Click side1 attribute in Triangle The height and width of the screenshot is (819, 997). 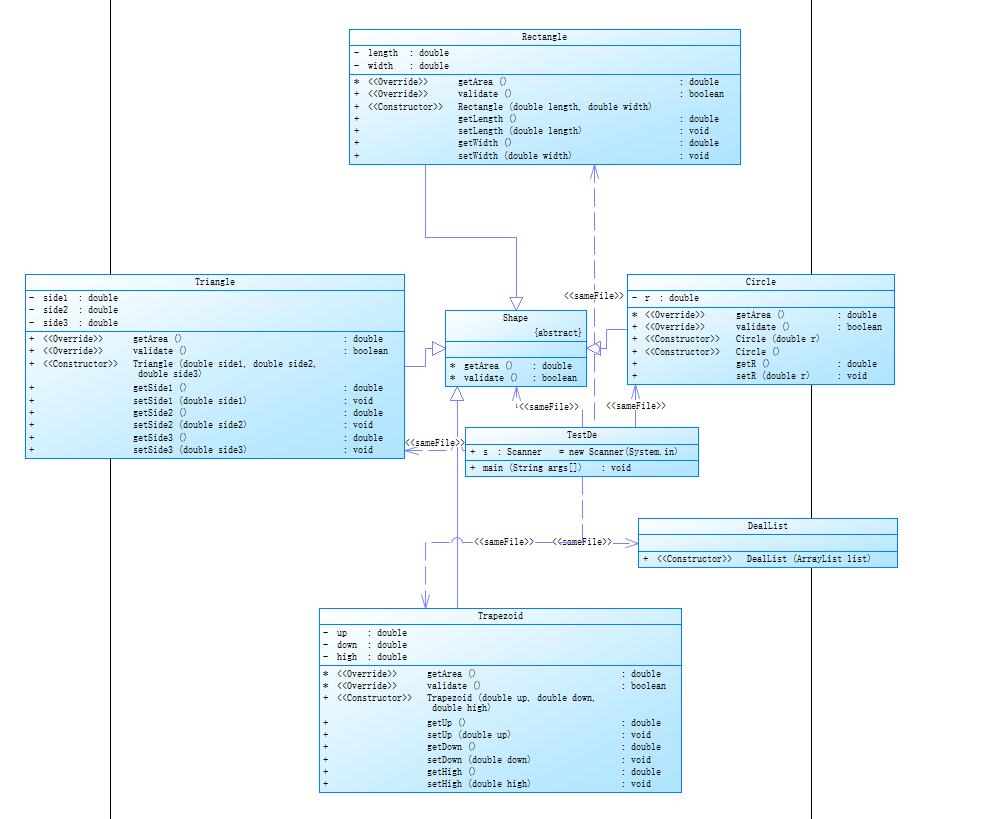point(73,298)
